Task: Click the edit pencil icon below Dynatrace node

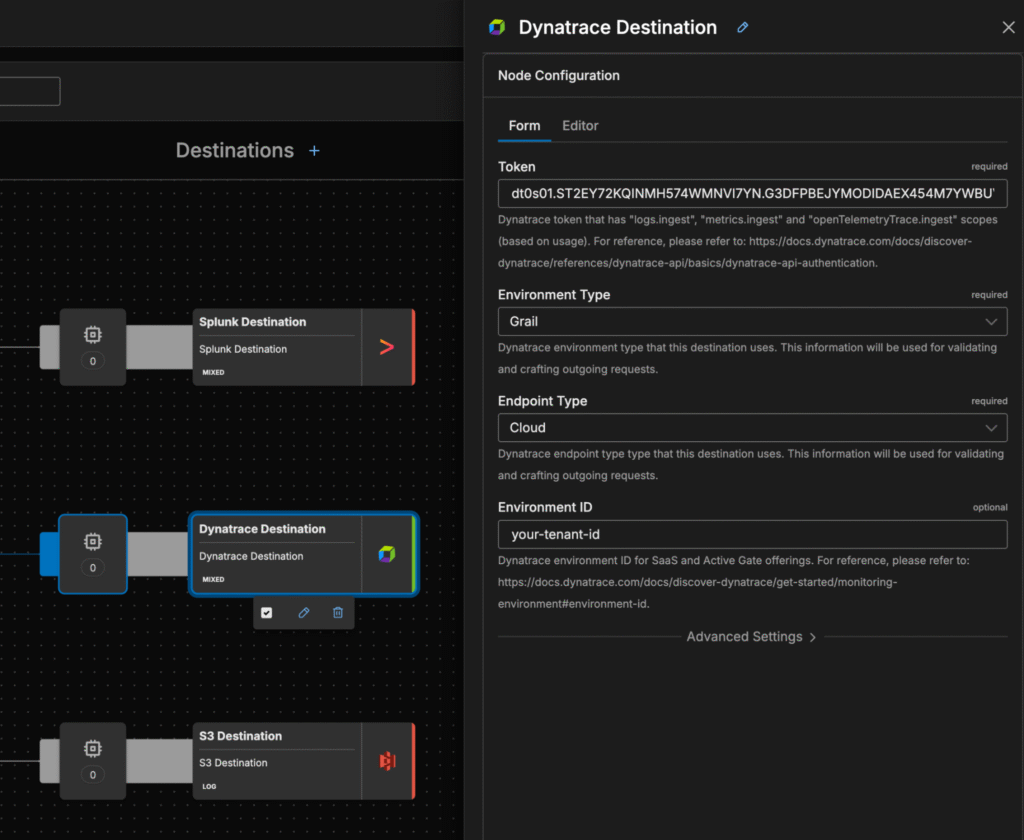Action: tap(304, 612)
